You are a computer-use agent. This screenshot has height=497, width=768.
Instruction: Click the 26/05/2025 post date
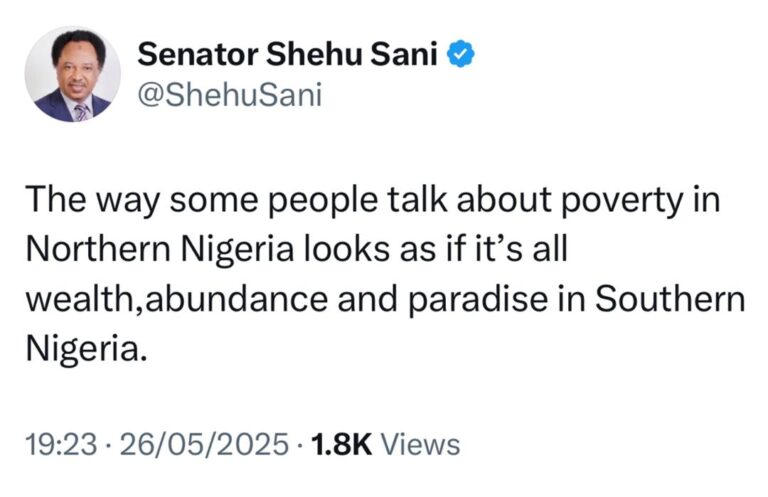[x=203, y=444]
